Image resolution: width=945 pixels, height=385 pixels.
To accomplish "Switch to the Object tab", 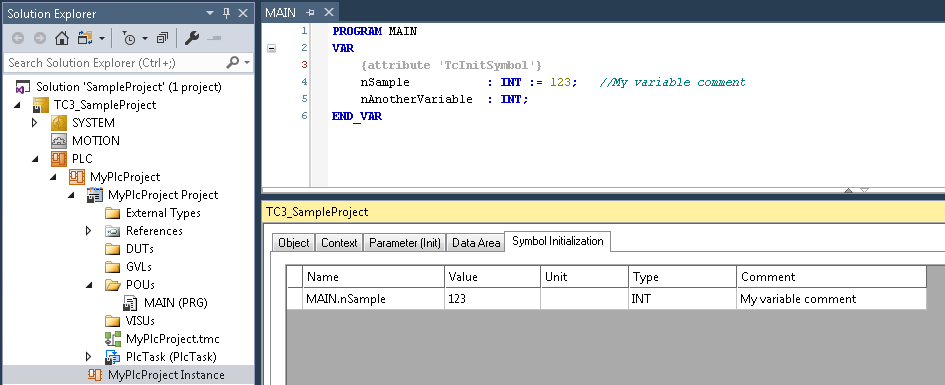I will (294, 243).
